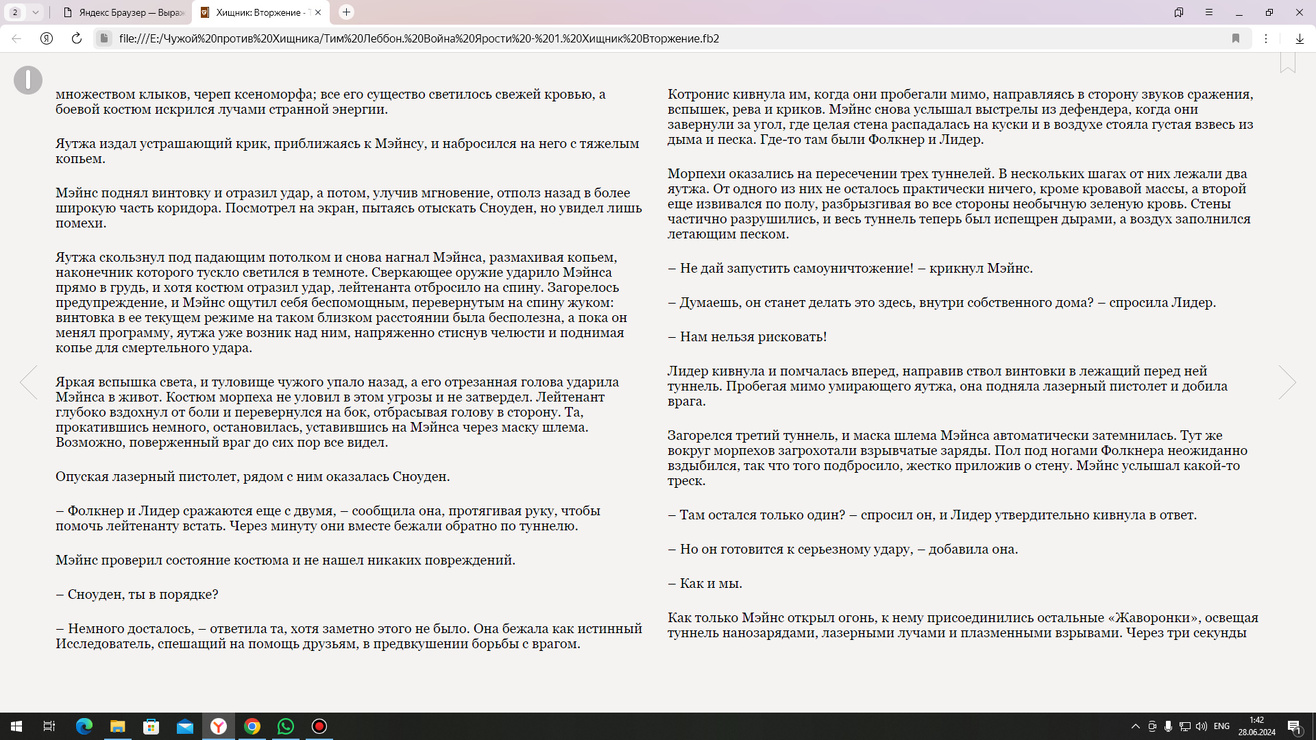Click the line '– Нам нельзя рисковать!'
This screenshot has width=1316, height=740.
click(x=747, y=337)
